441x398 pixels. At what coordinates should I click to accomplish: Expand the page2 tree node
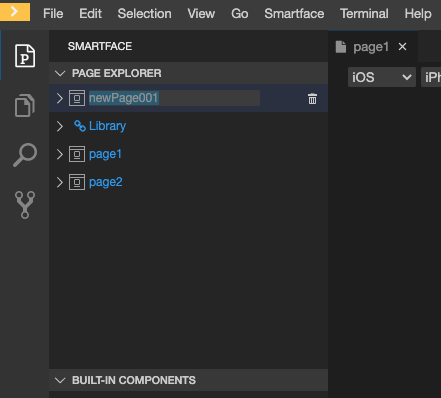pos(60,182)
